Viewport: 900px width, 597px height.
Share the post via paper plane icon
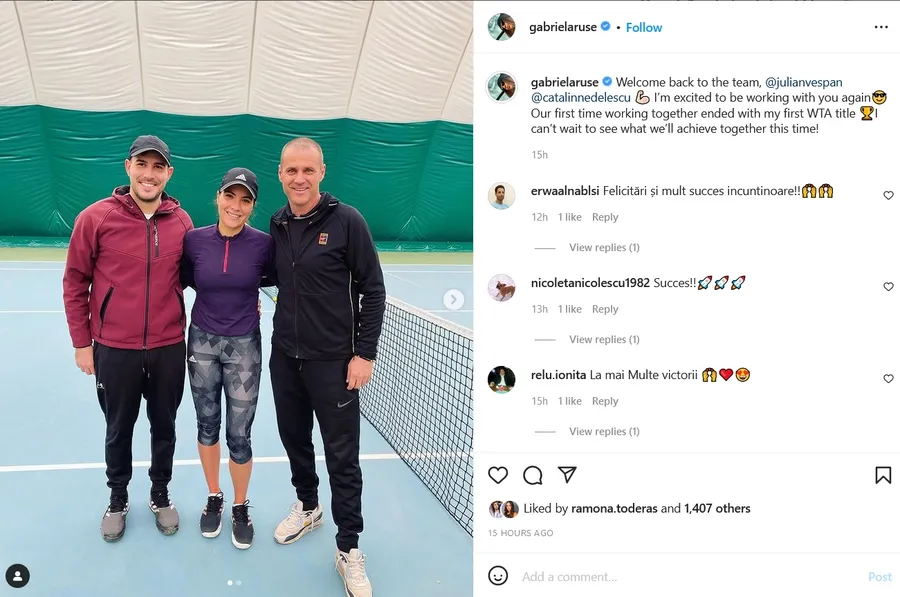pyautogui.click(x=567, y=475)
